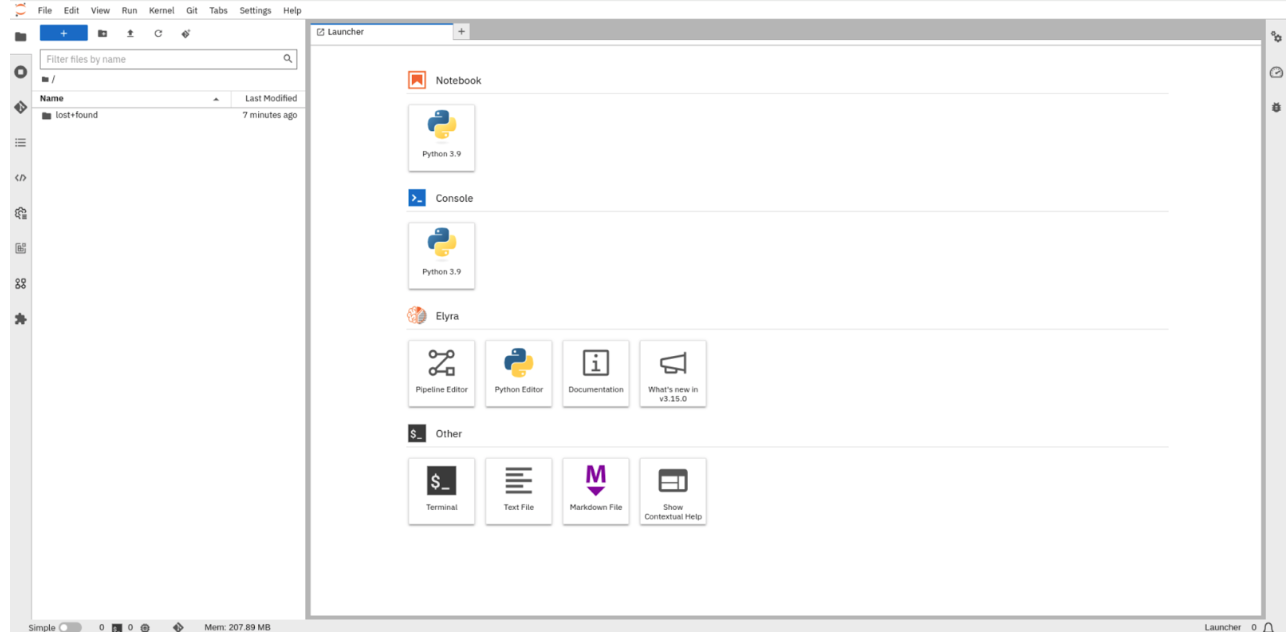The image size is (1288, 633).
Task: Open Running Terminals and Kernels sidebar panel
Action: coord(20,72)
